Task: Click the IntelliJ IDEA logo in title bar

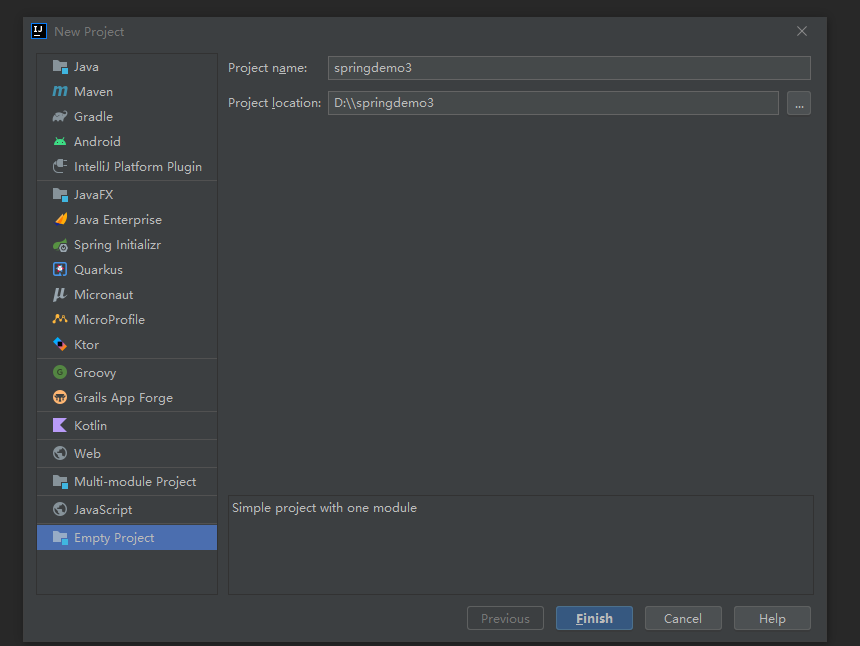Action: pyautogui.click(x=39, y=31)
